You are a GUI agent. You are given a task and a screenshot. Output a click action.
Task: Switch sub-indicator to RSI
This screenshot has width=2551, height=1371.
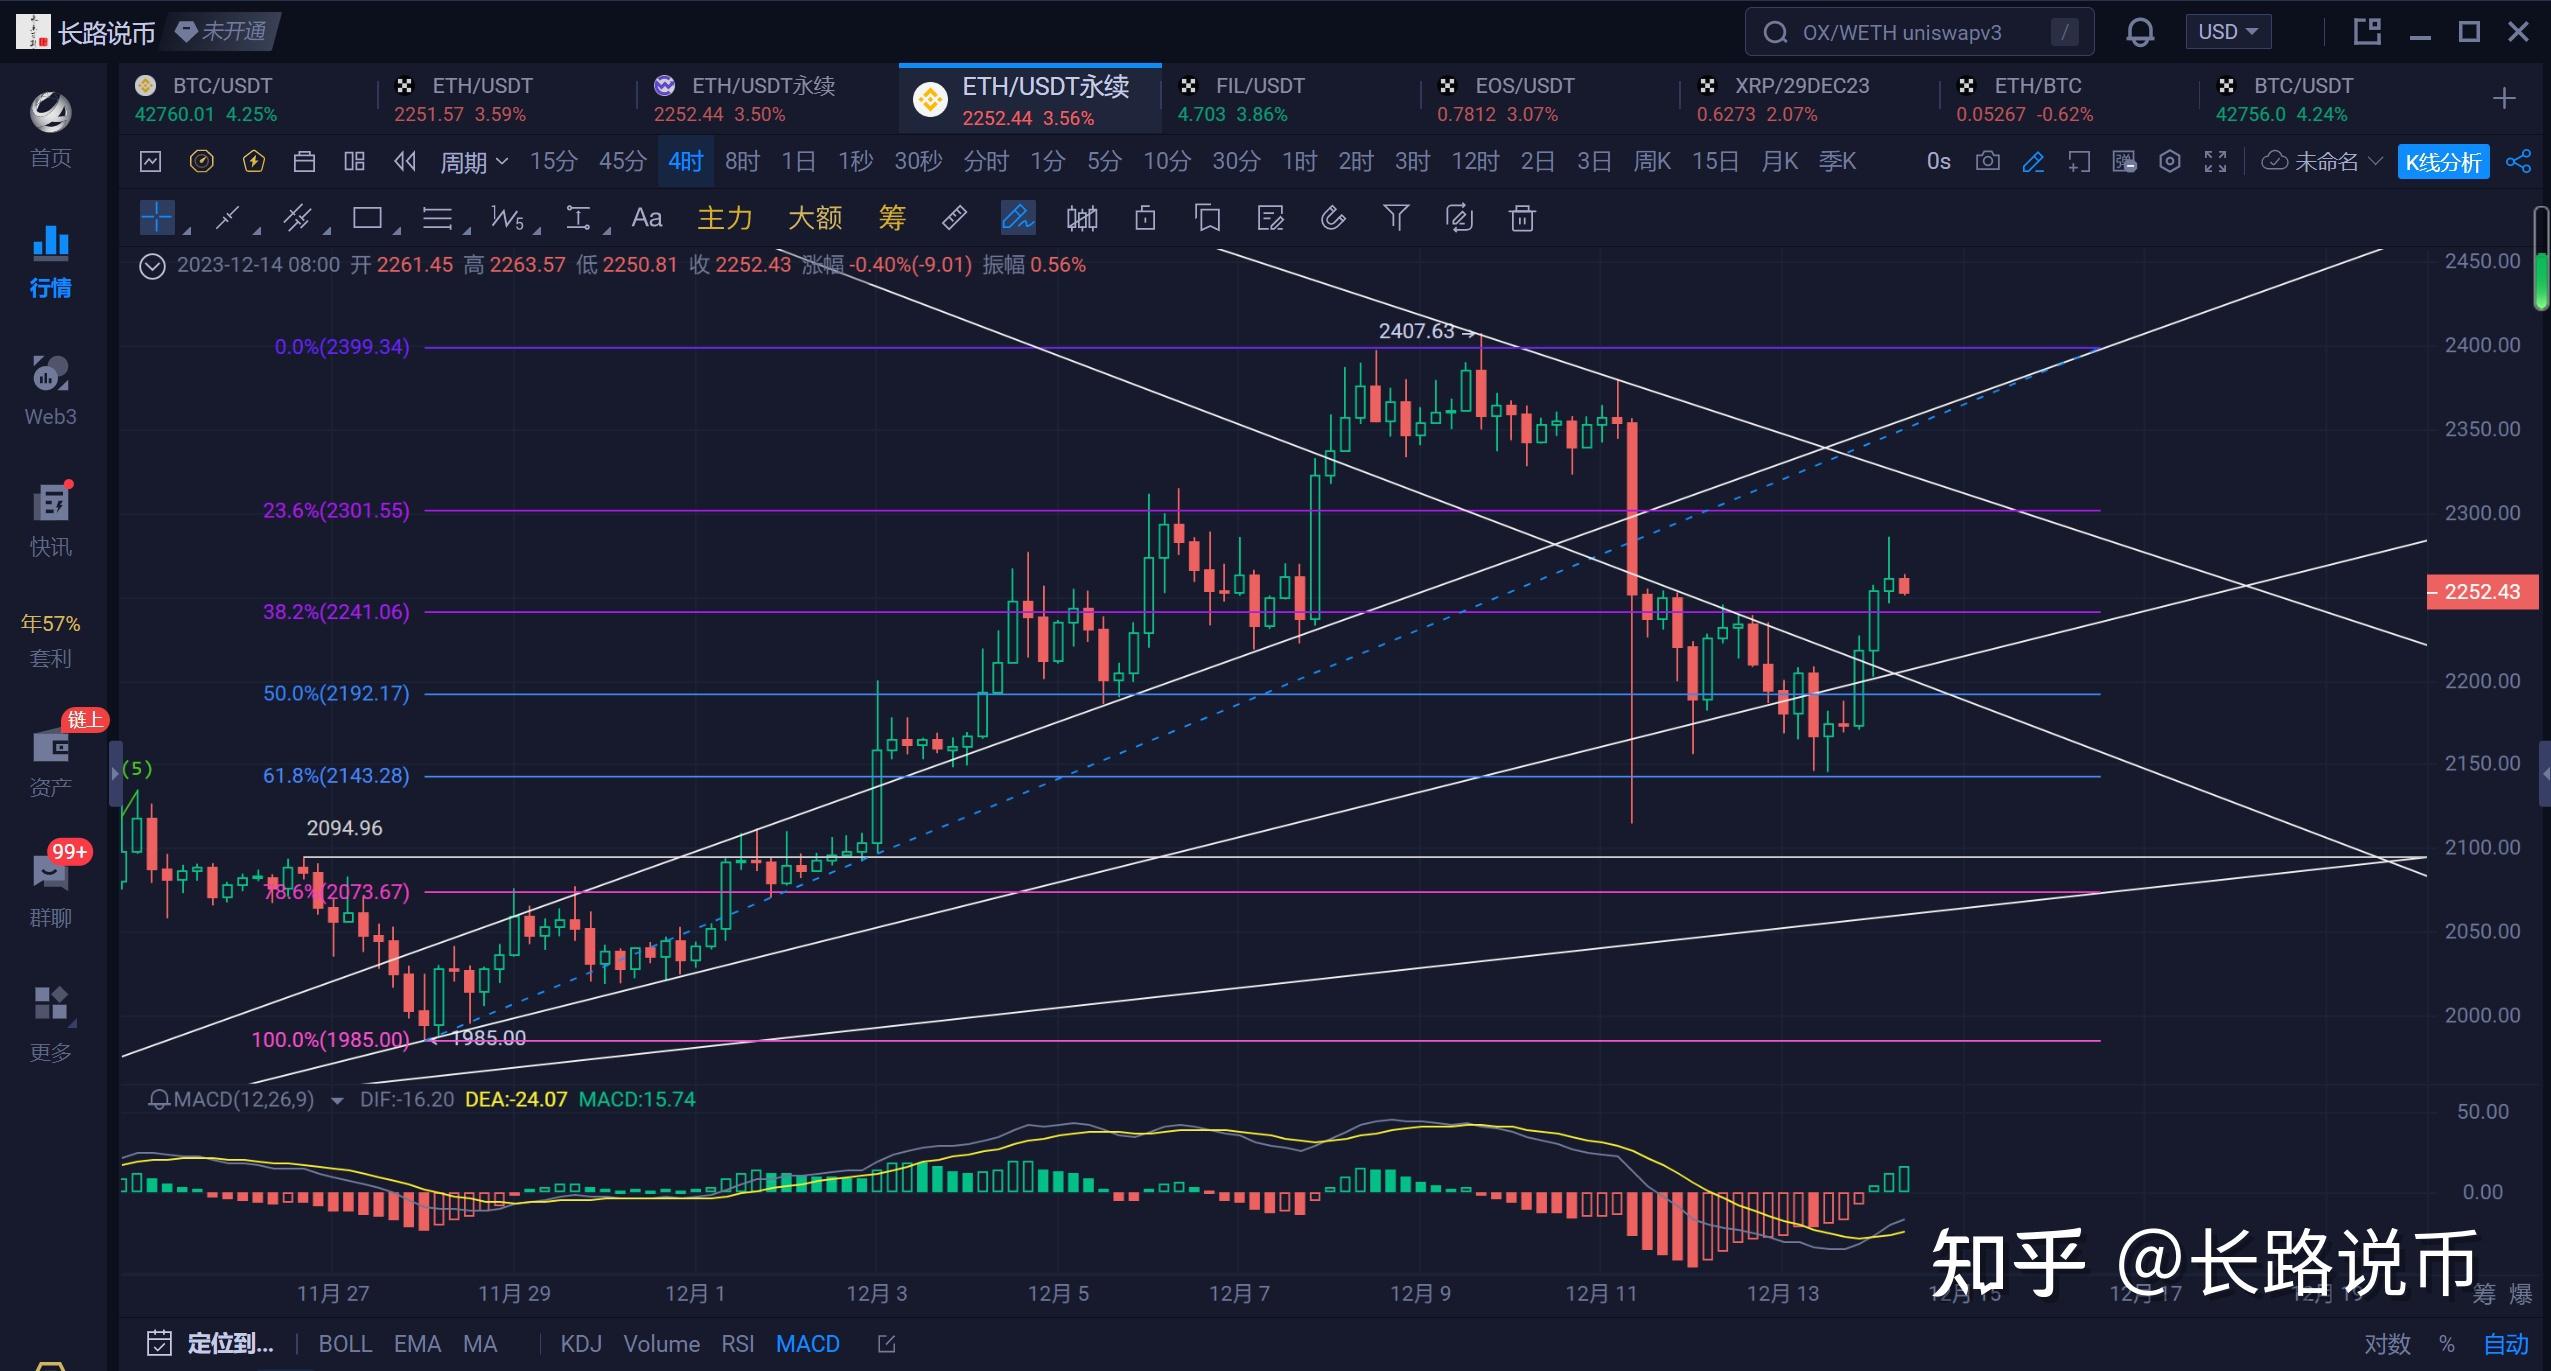tap(738, 1344)
